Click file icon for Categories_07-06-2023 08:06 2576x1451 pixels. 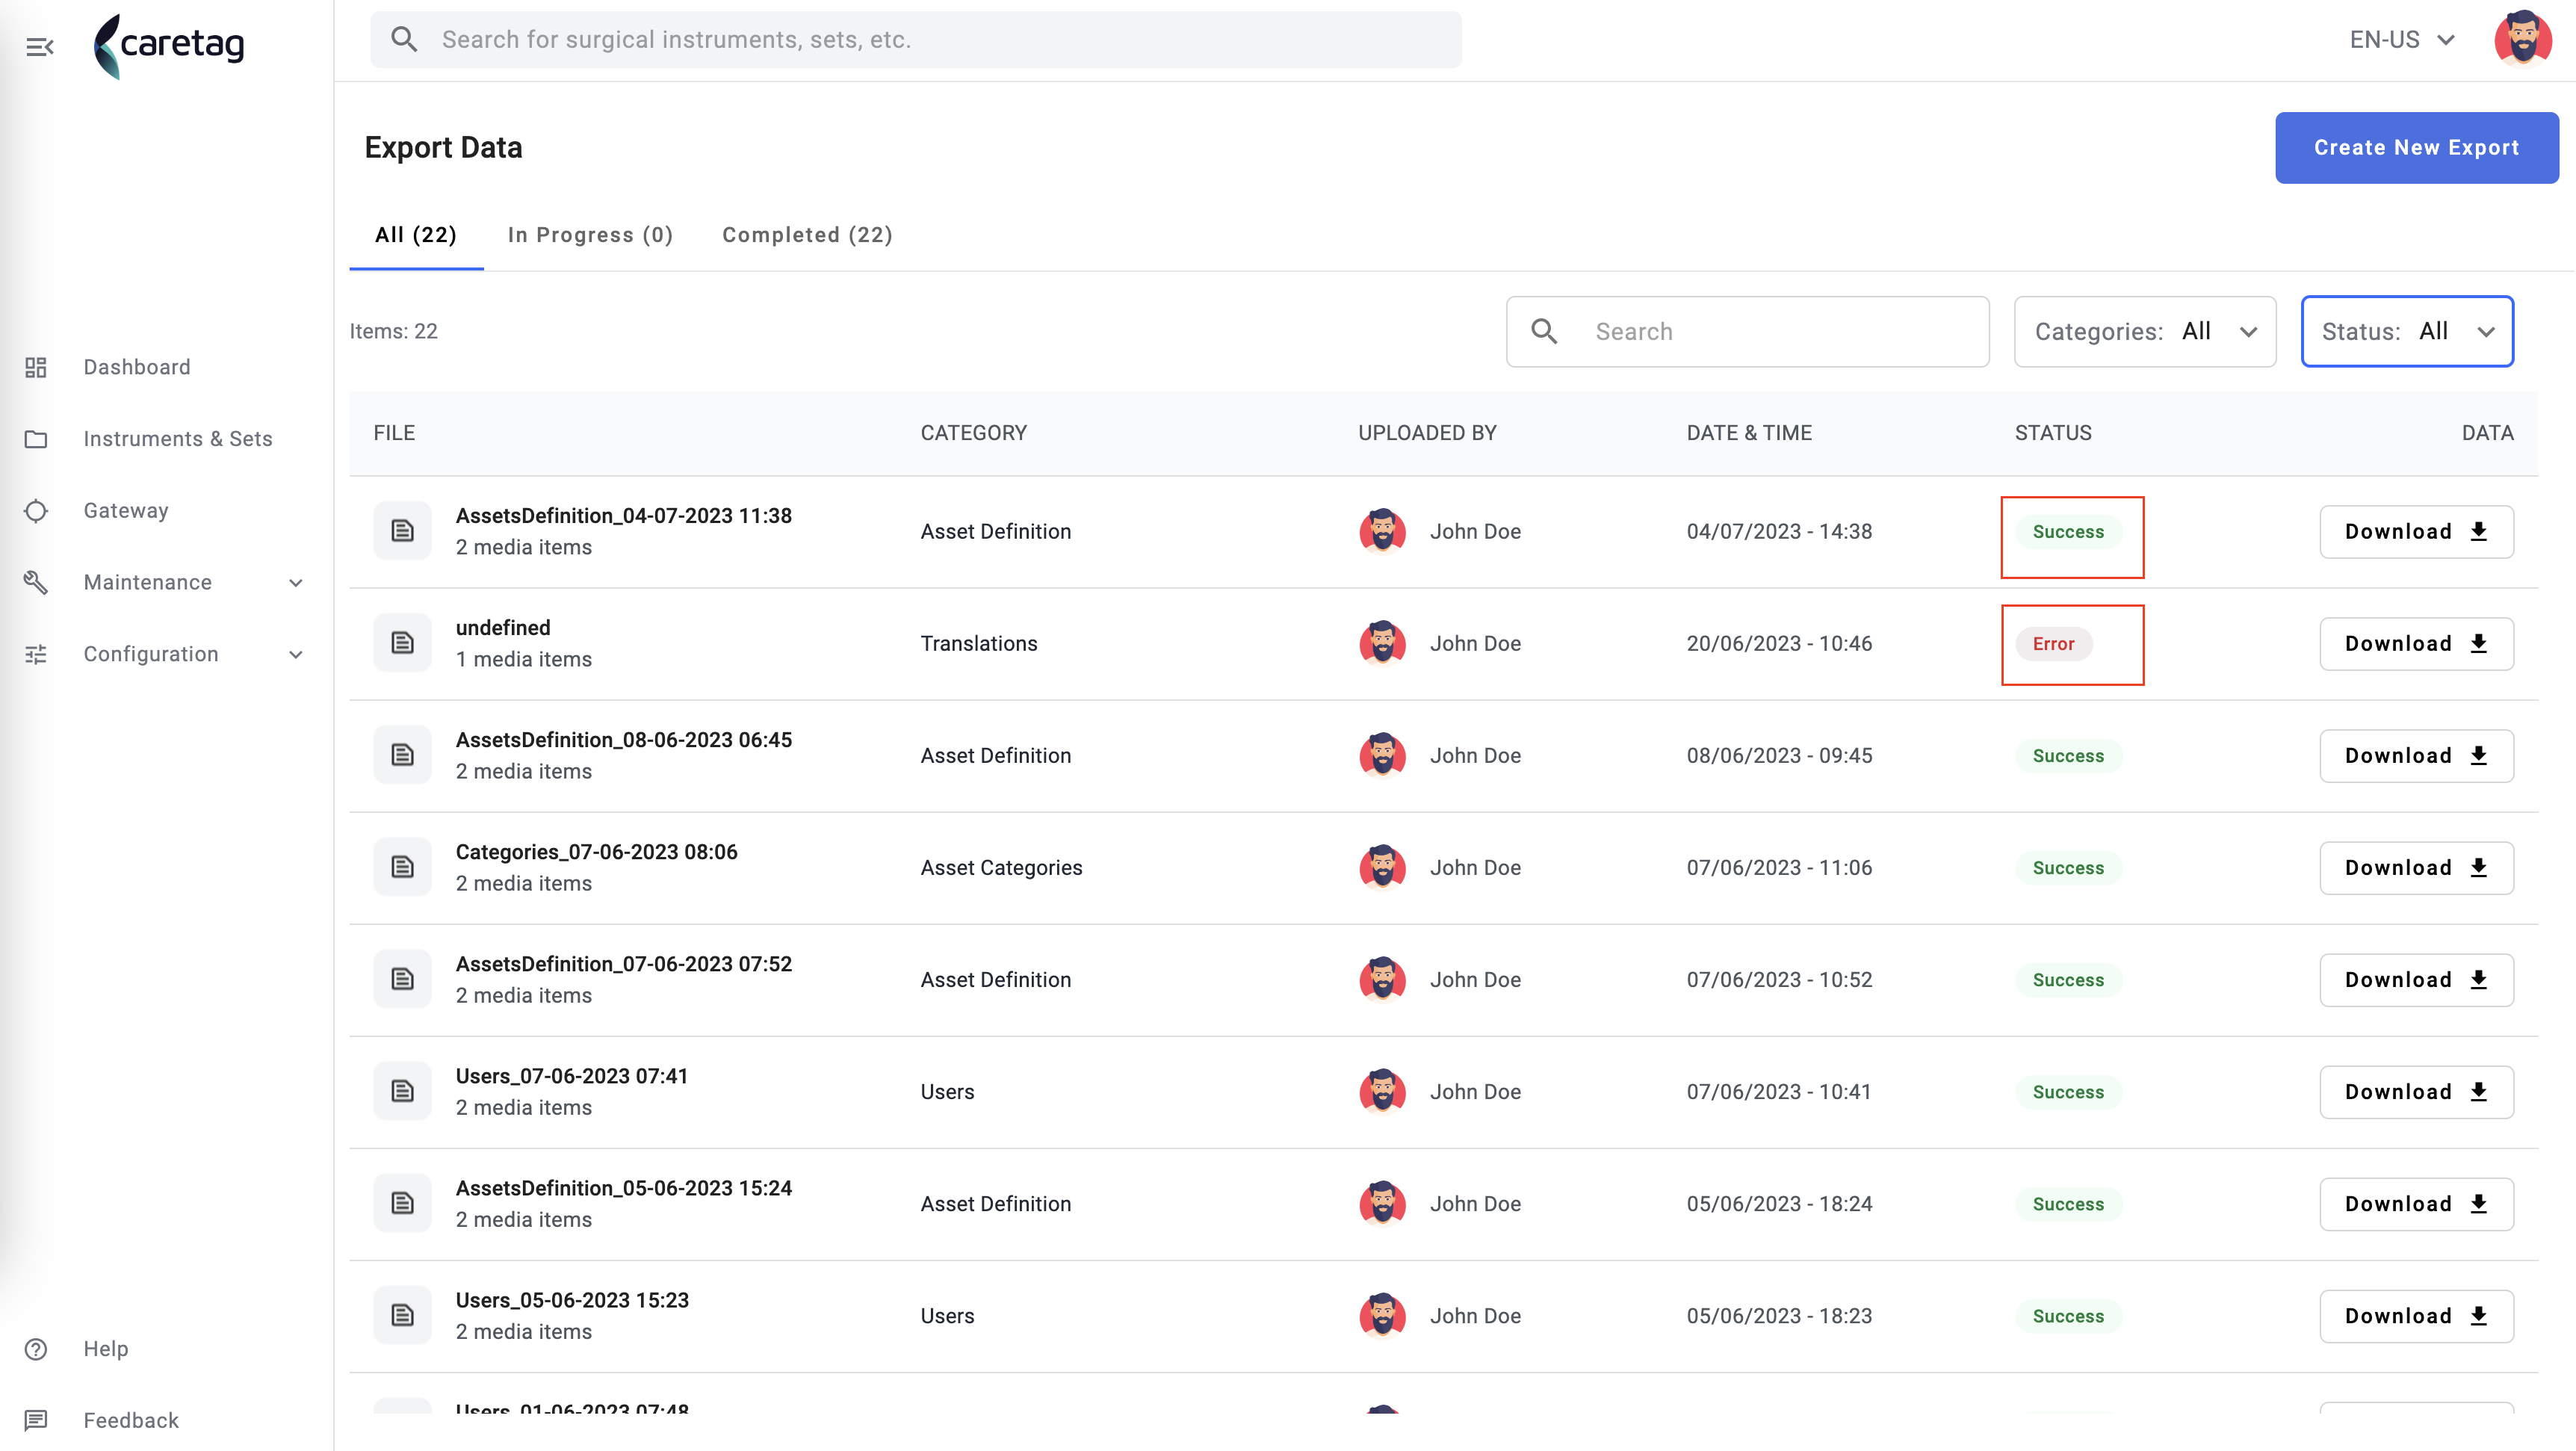click(x=402, y=867)
